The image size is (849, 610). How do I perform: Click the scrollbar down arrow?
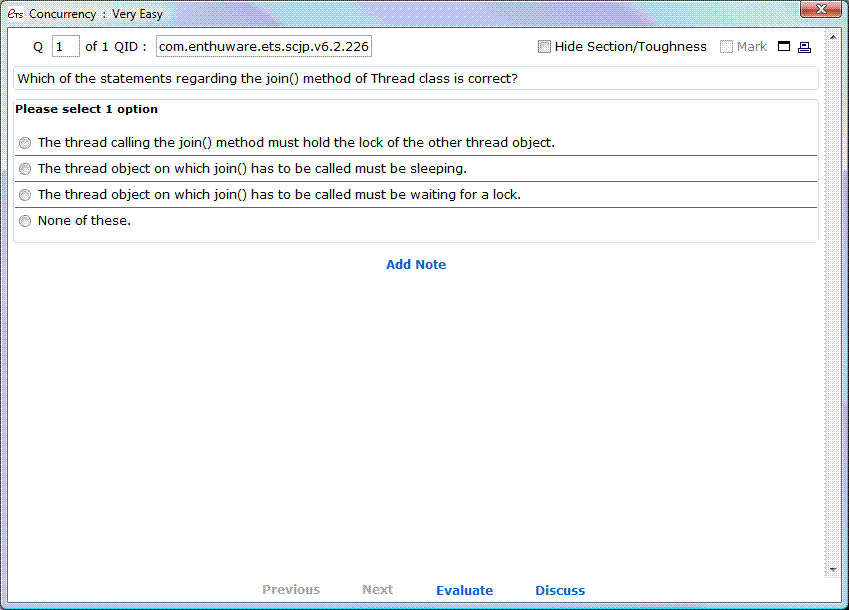(834, 570)
